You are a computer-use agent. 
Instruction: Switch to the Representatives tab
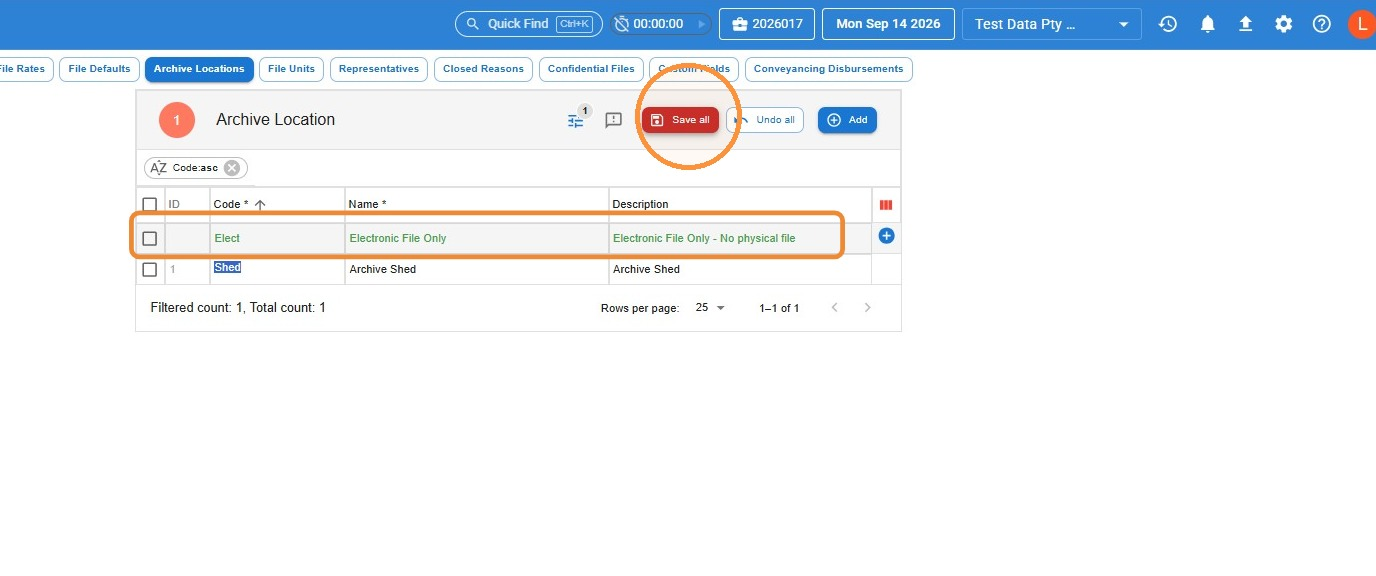(x=379, y=69)
